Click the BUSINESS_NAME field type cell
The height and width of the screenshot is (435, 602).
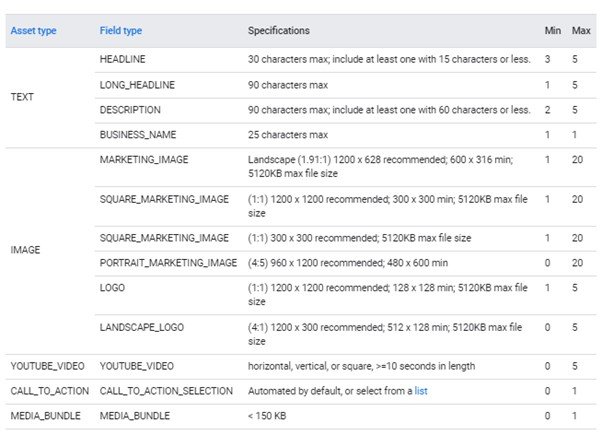point(138,135)
